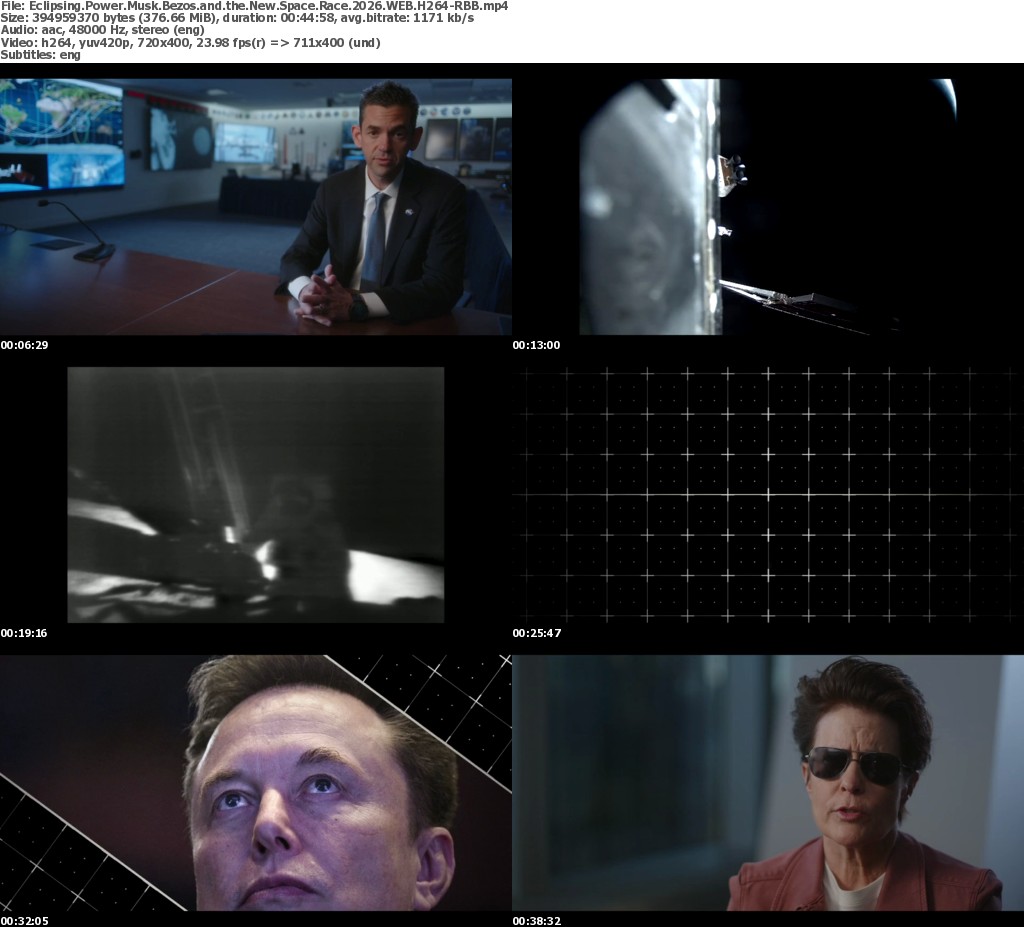1024x927 pixels.
Task: Select the grid pattern frame above 00:25:47
Action: (768, 495)
